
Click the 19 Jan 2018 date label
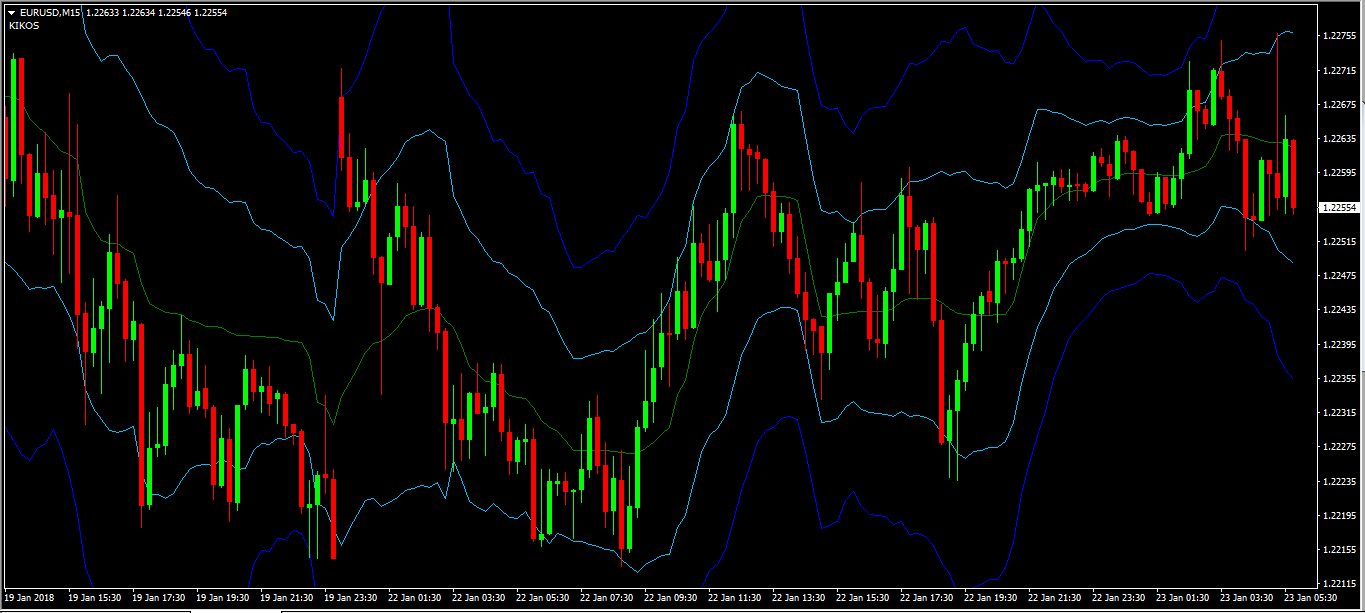click(29, 598)
